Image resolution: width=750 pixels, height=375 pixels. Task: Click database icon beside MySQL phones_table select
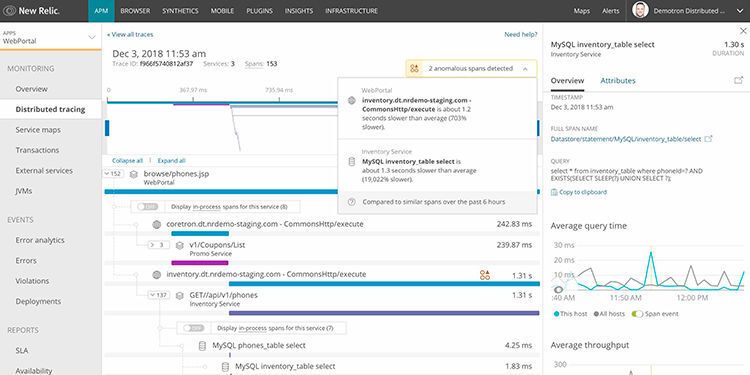[202, 345]
